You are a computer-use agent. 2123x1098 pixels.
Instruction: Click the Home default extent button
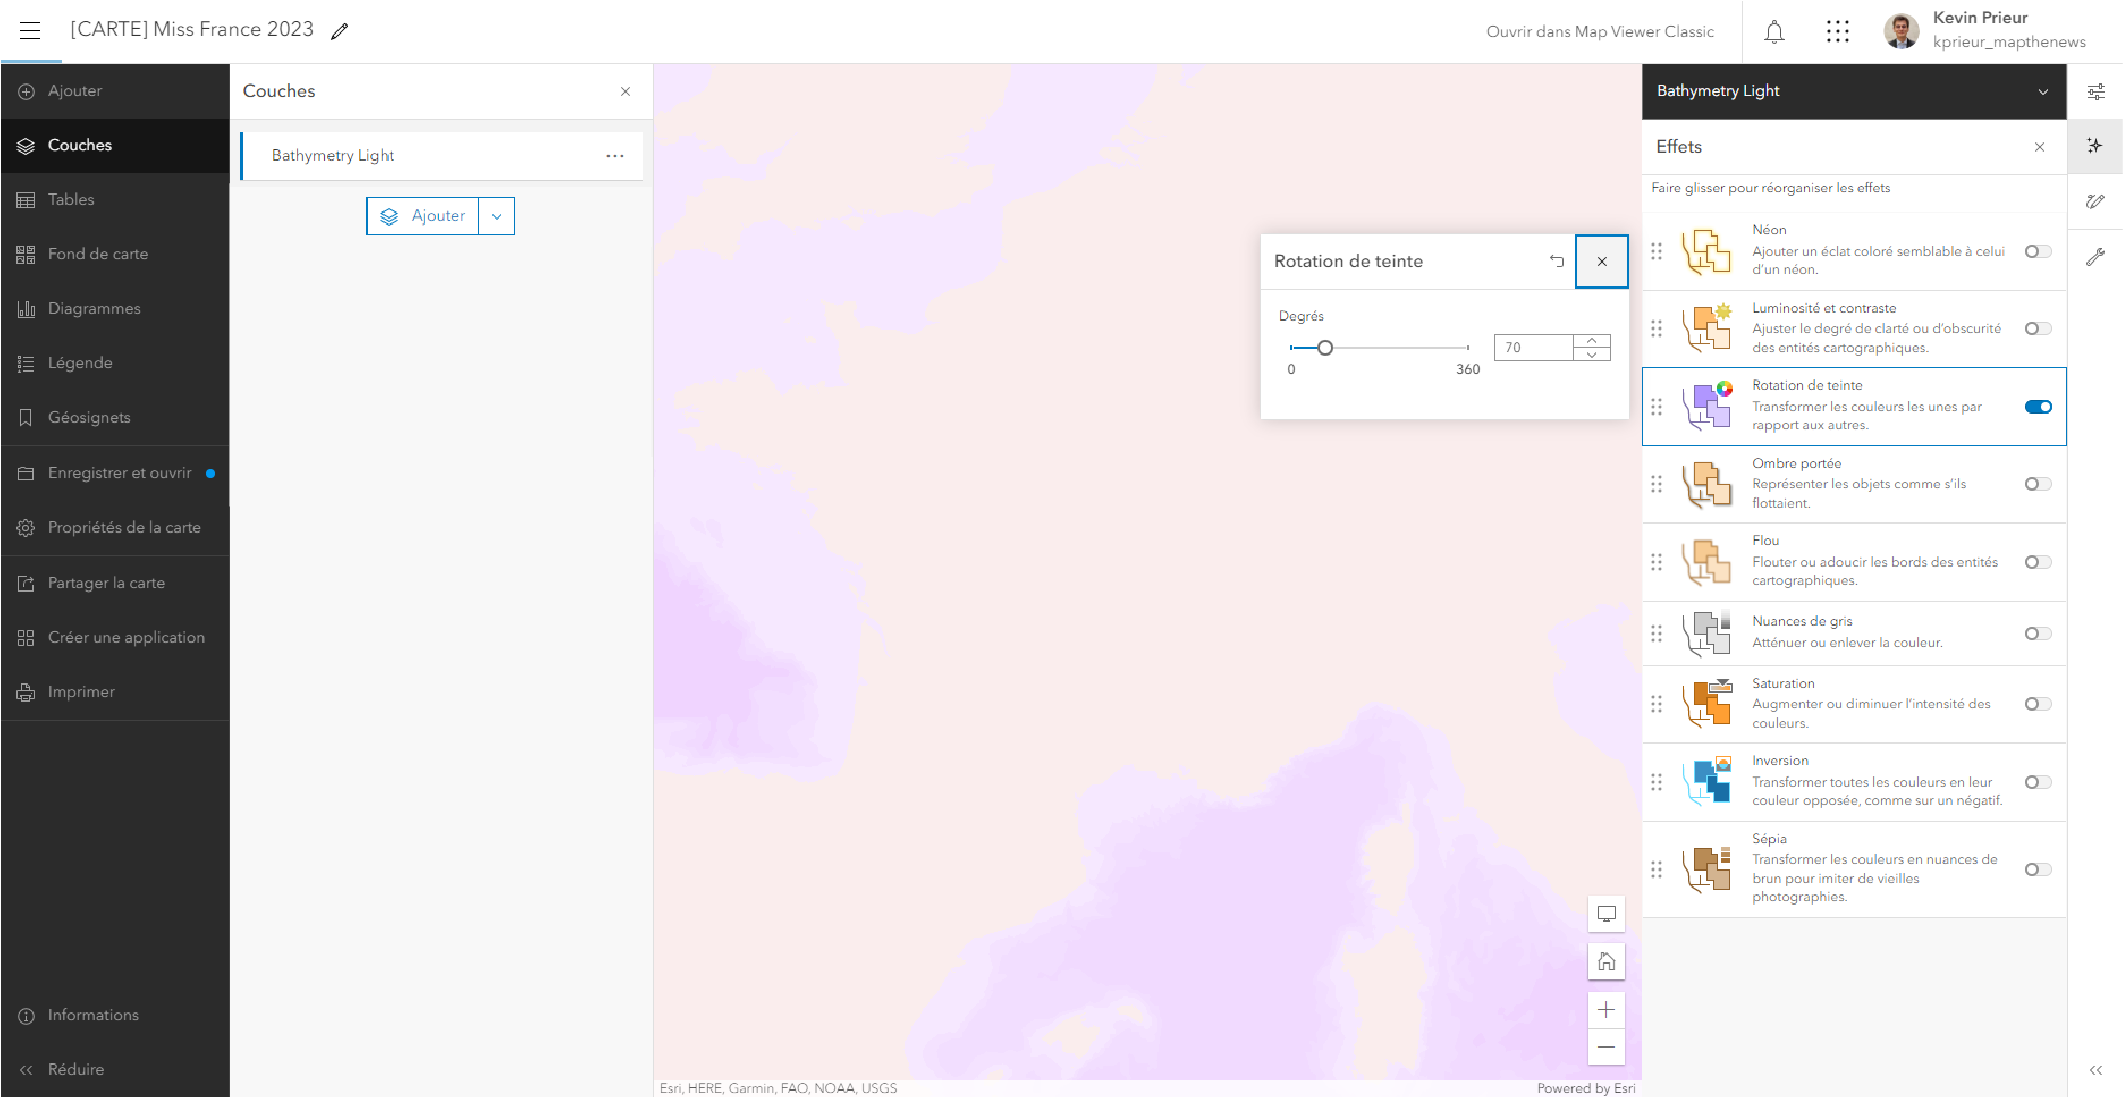(1606, 962)
